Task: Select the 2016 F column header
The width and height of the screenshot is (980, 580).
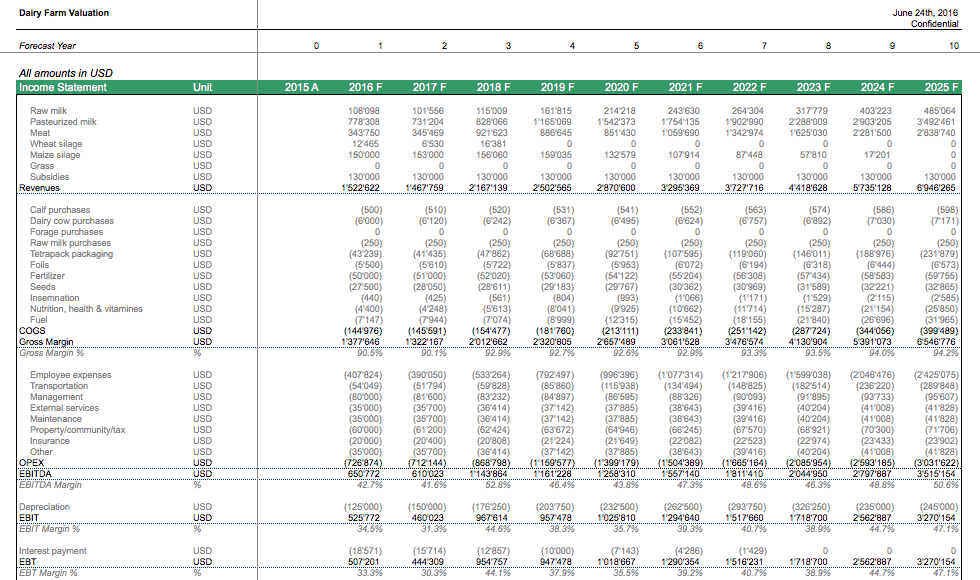Action: tap(365, 88)
